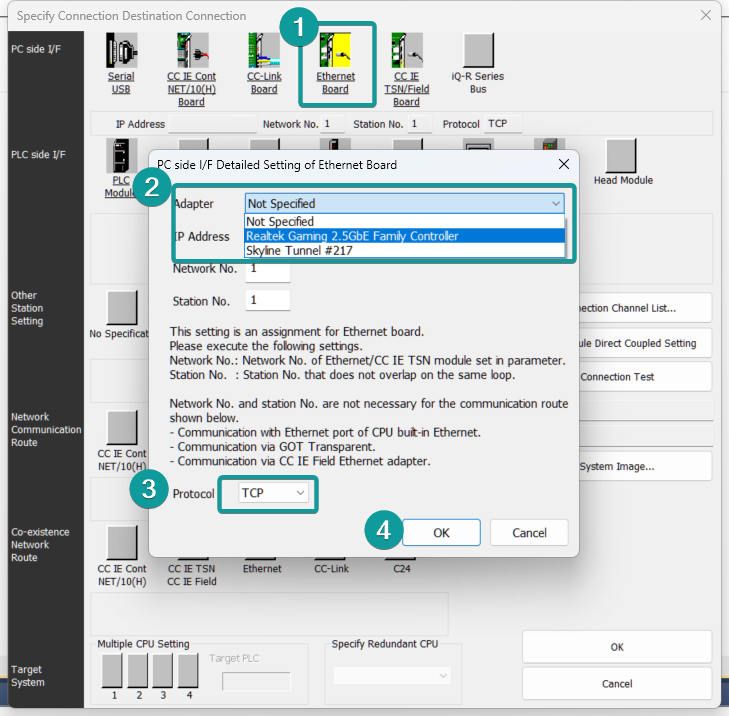The width and height of the screenshot is (729, 716).
Task: Click the Station No. field in dialog
Action: coord(268,300)
